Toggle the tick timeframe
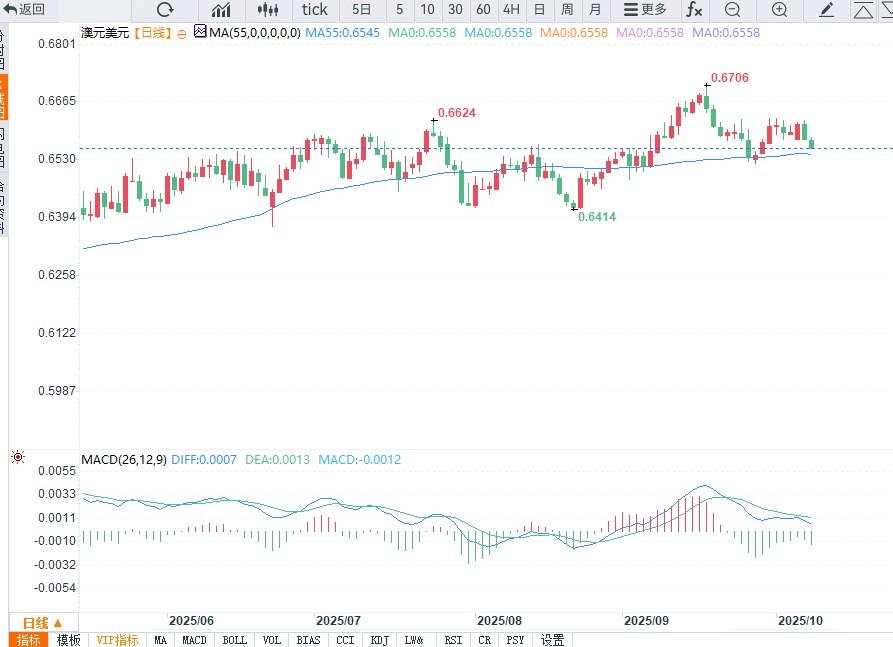The height and width of the screenshot is (647, 893). click(x=314, y=10)
